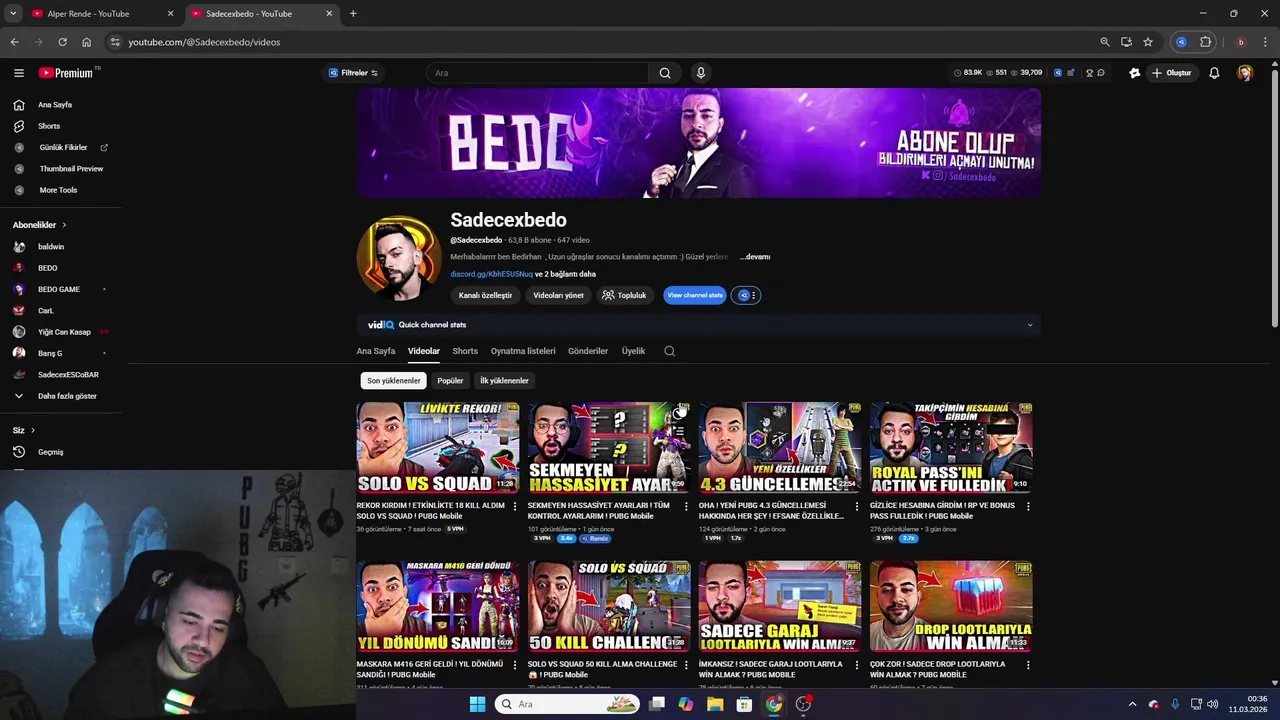Image resolution: width=1280 pixels, height=720 pixels.
Task: Open vidIQ extension icon in YouTube header
Action: (x=1059, y=73)
